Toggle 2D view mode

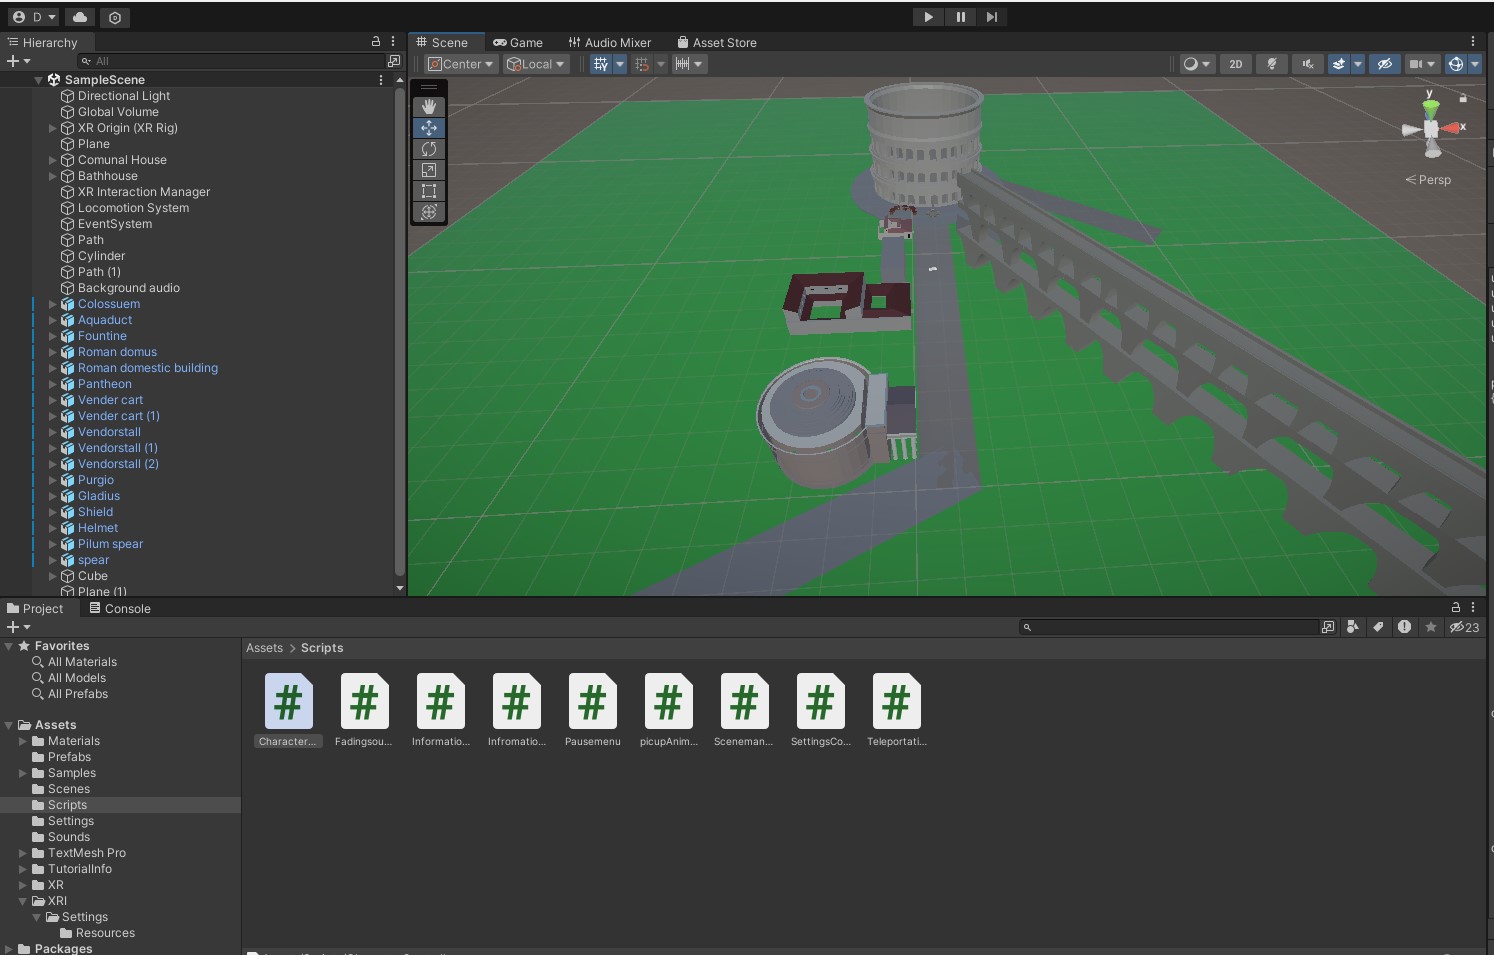pos(1236,64)
